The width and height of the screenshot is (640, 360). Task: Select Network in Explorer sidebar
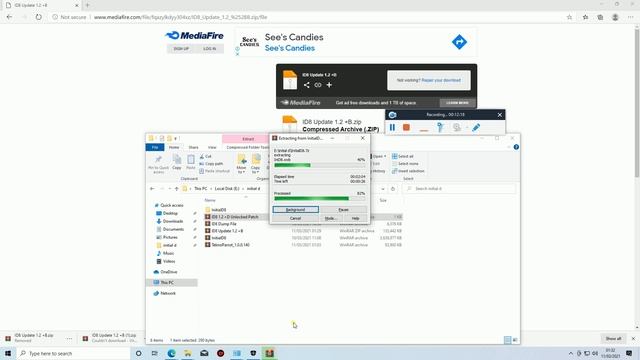(168, 293)
